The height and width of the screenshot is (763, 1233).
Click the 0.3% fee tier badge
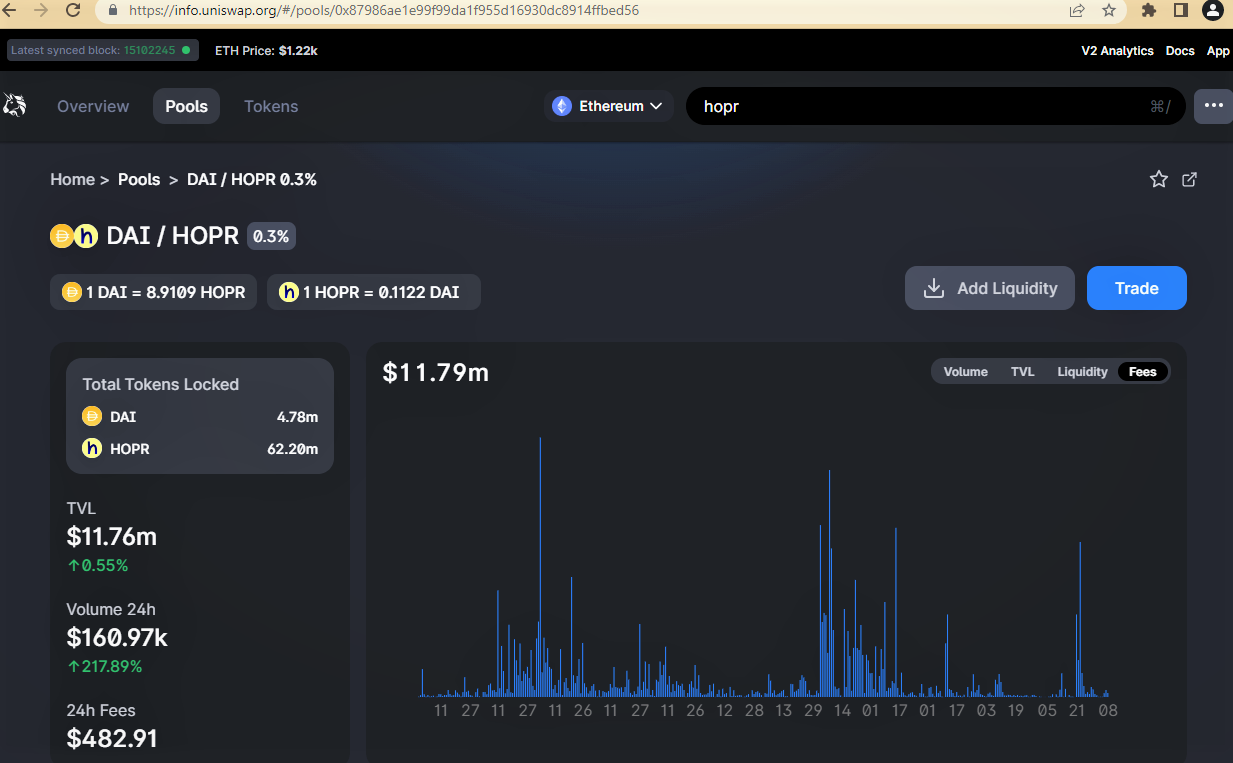(x=271, y=237)
